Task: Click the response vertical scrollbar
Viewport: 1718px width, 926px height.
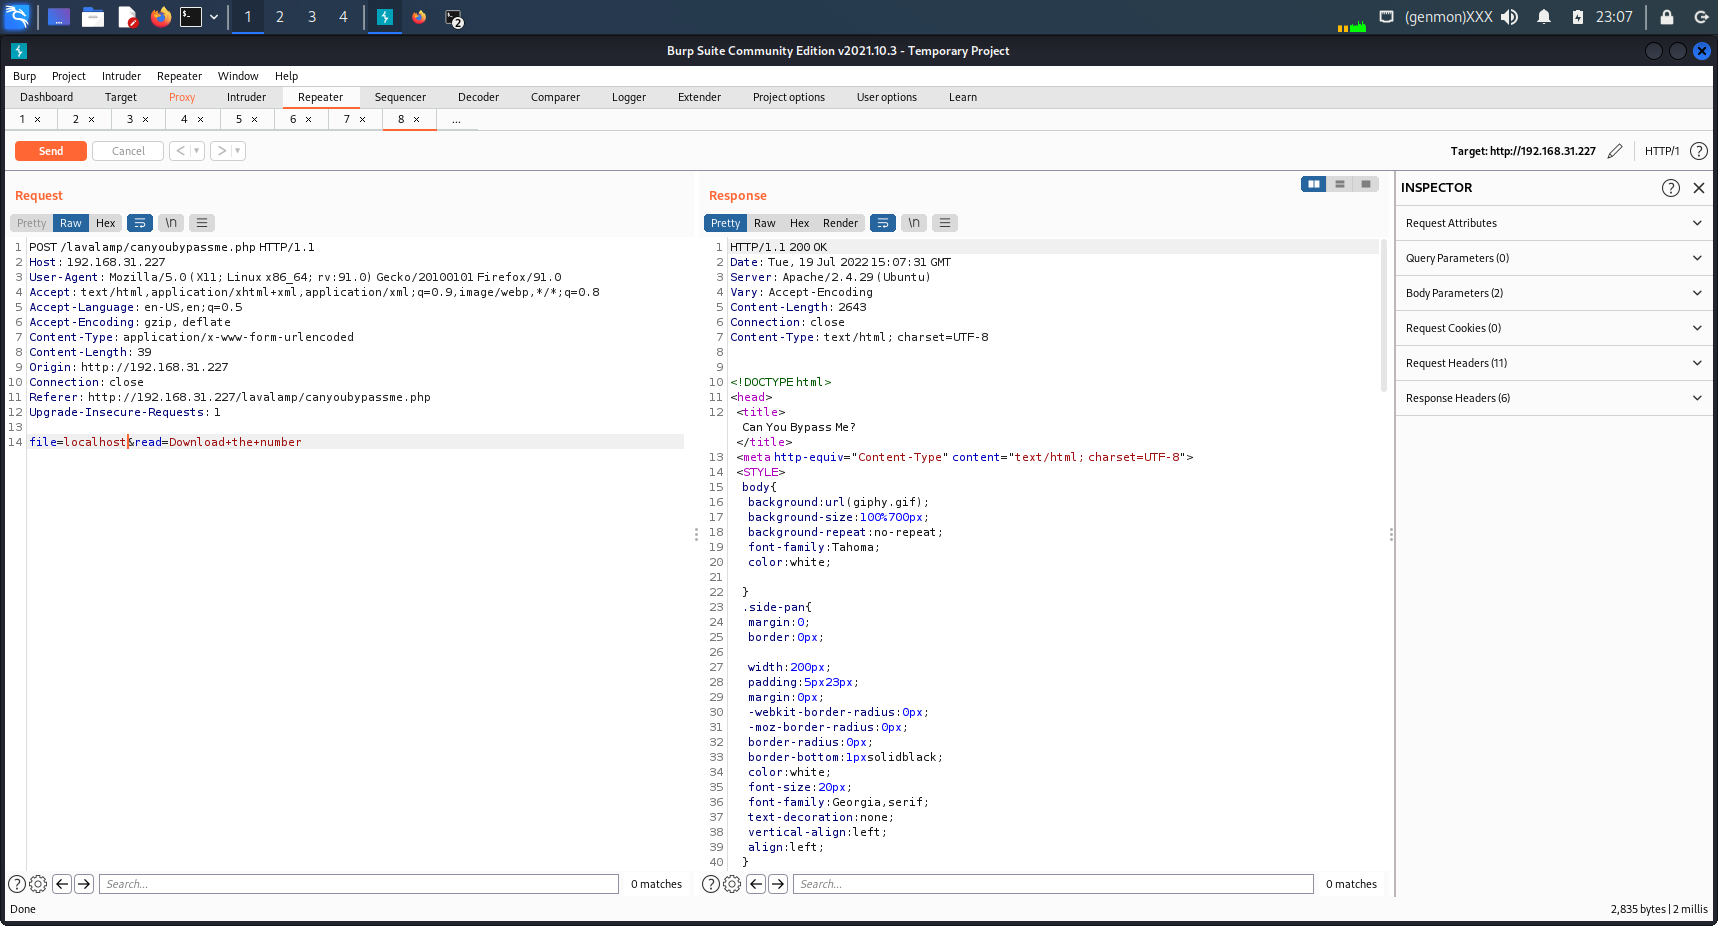Action: tap(1384, 315)
